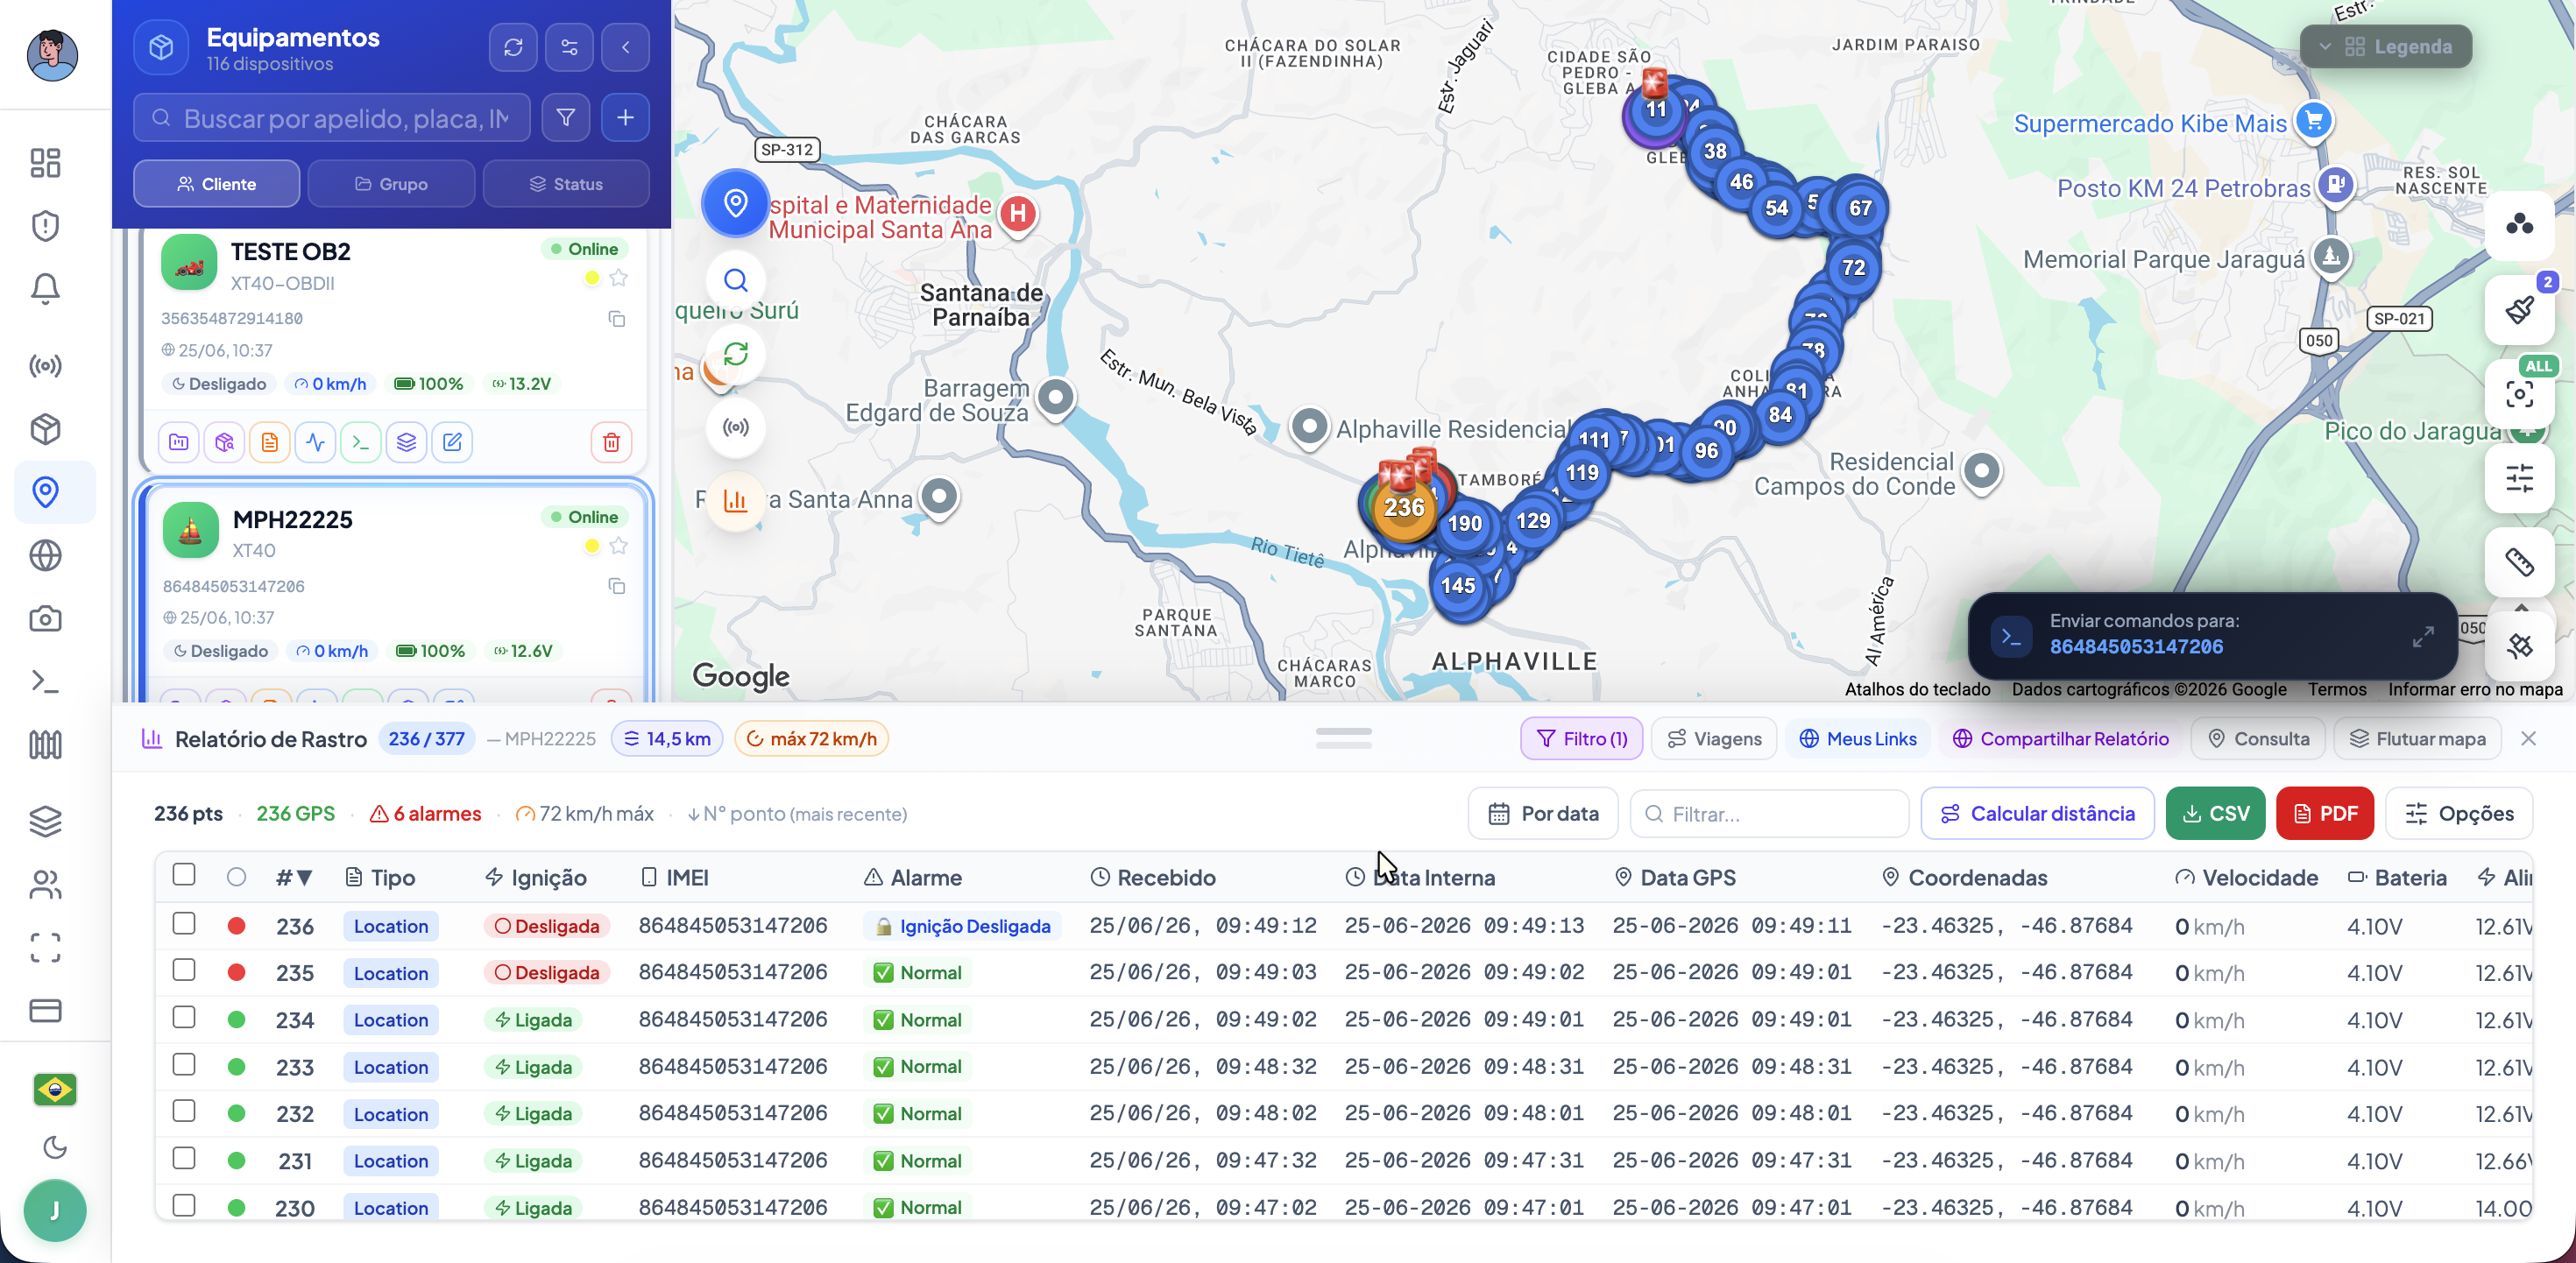The height and width of the screenshot is (1263, 2576).
Task: Open sort Nº ponto (mais recente)
Action: click(797, 814)
